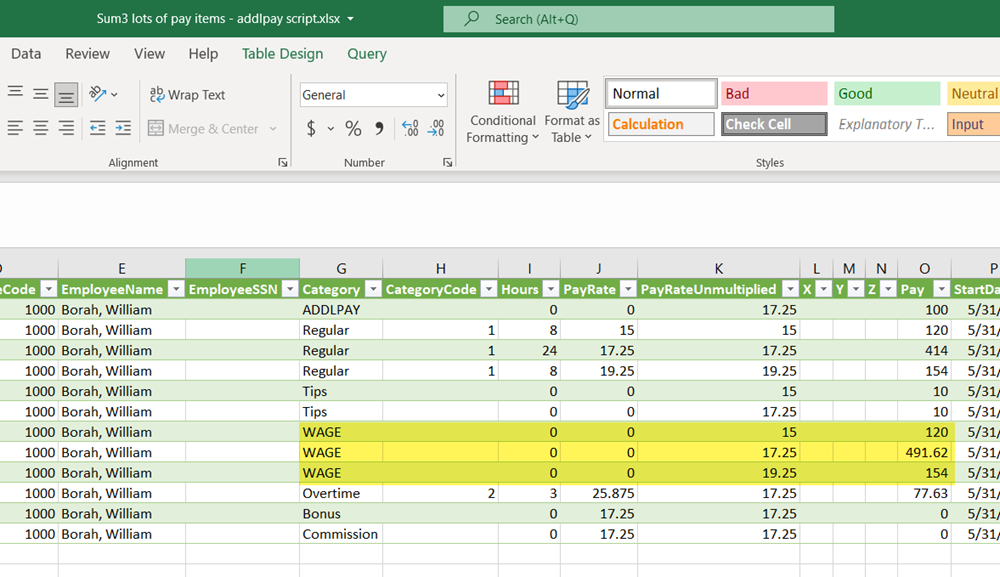Screen dimensions: 1000x577
Task: Switch to the Table Design tab
Action: pos(283,54)
